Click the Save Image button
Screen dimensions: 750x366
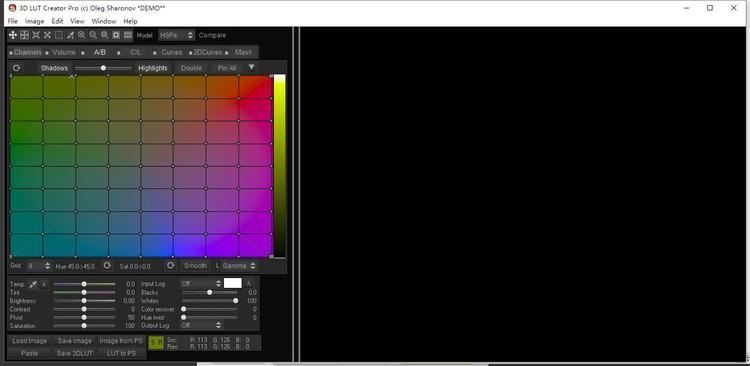pyautogui.click(x=74, y=341)
